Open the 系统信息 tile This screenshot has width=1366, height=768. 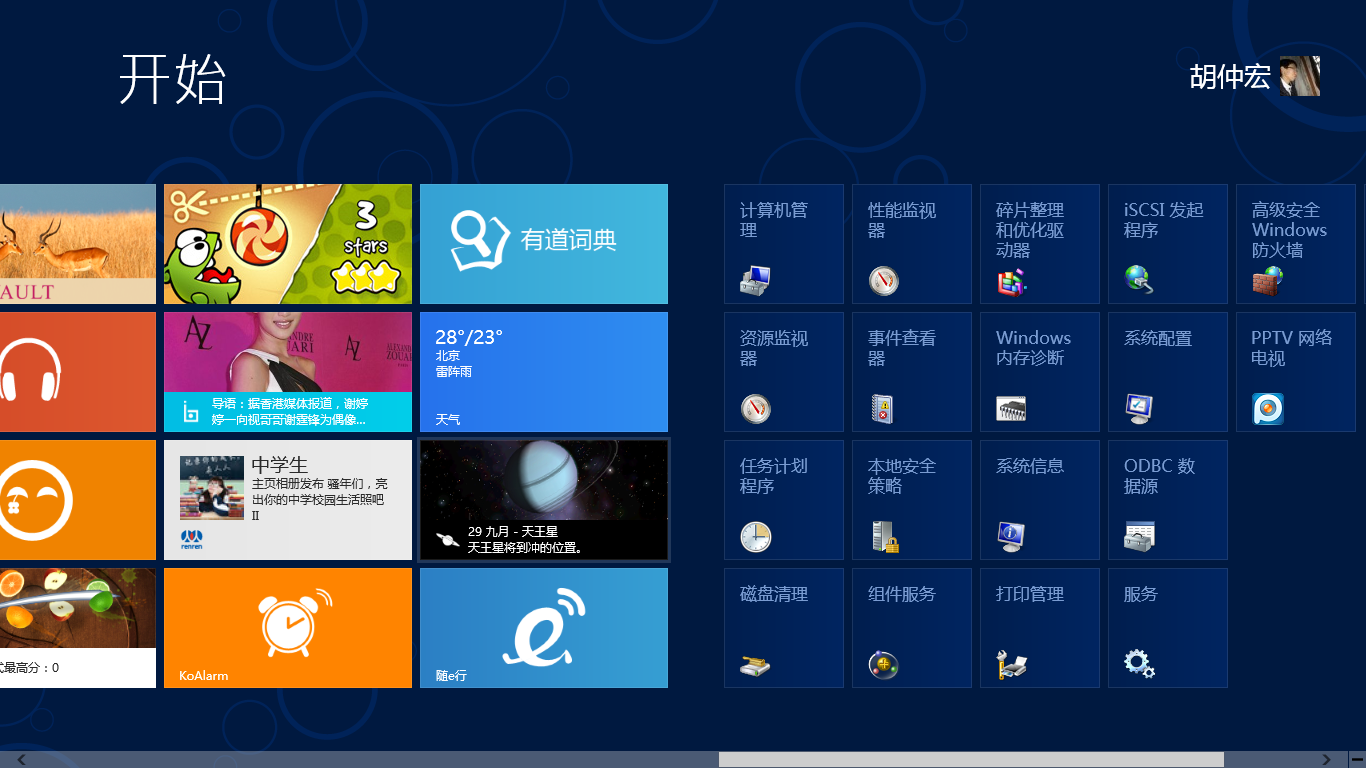pos(1040,500)
